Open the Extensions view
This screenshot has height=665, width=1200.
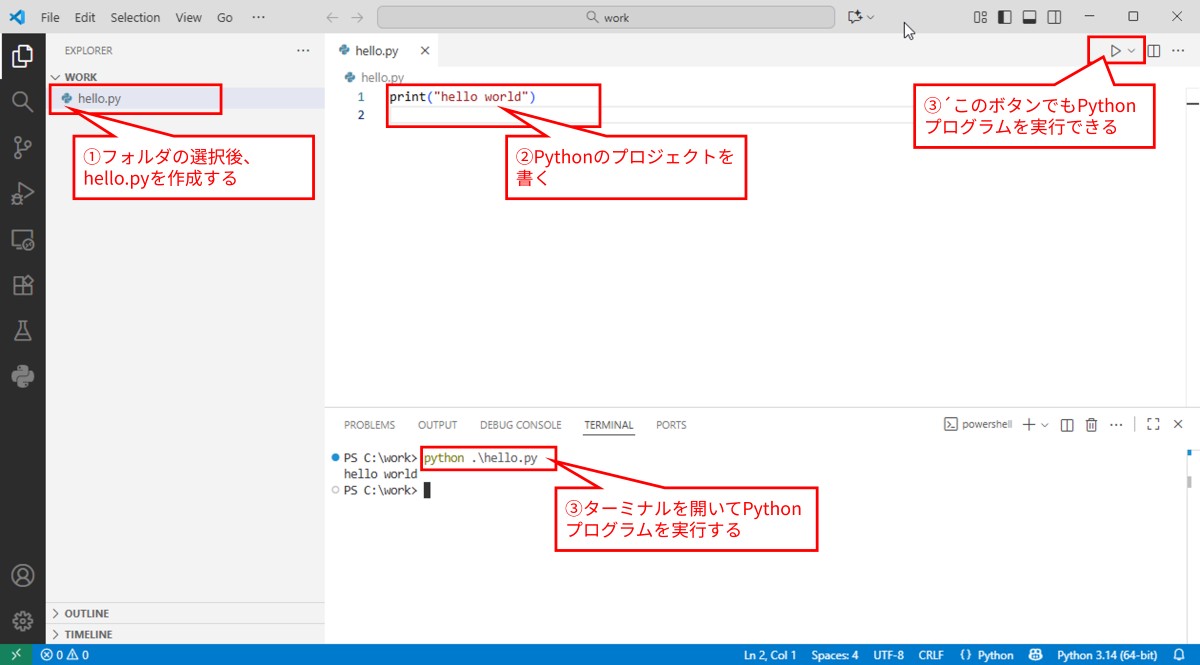pos(22,285)
